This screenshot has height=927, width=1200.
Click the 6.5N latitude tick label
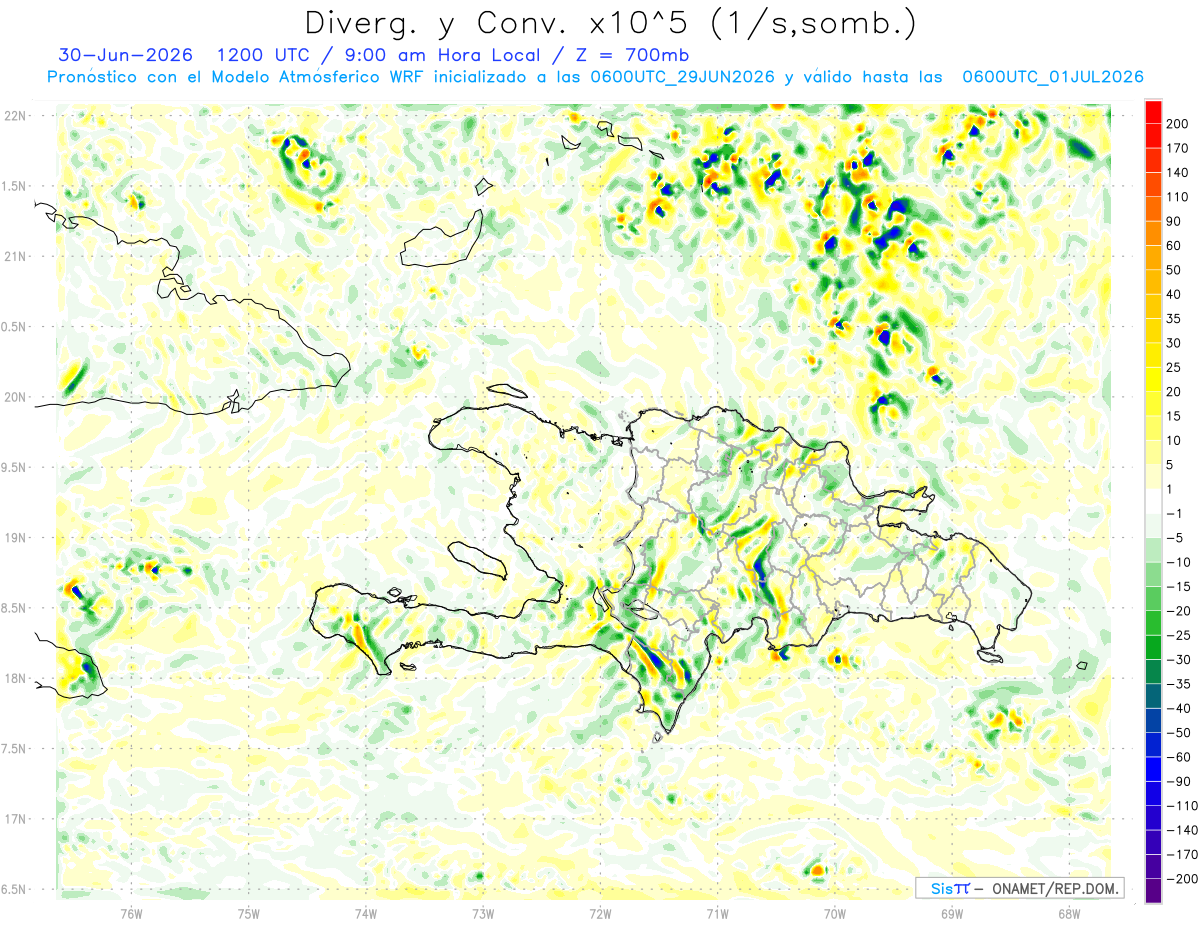pyautogui.click(x=15, y=889)
